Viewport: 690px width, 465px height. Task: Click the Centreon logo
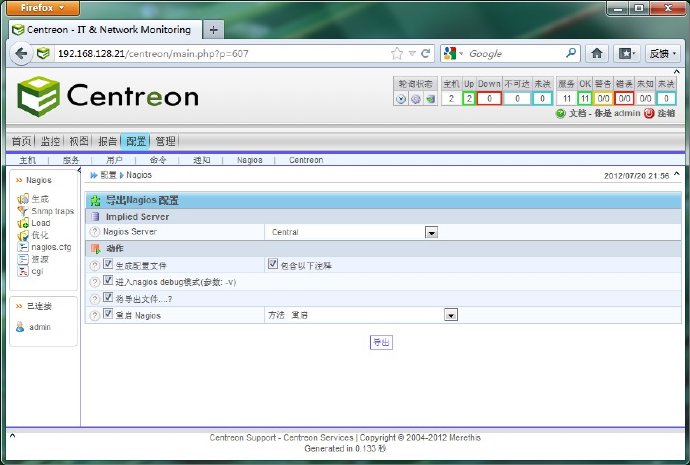(108, 96)
